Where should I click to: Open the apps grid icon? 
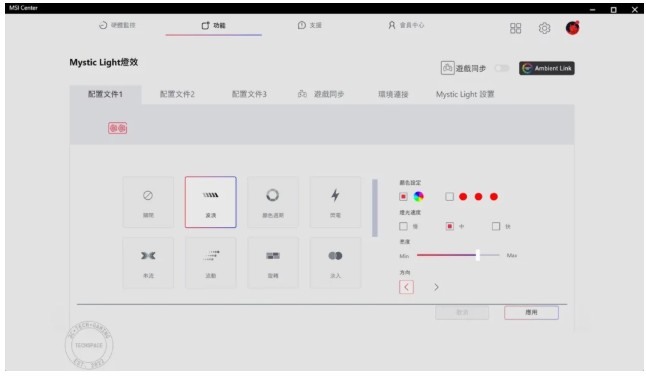coord(515,28)
